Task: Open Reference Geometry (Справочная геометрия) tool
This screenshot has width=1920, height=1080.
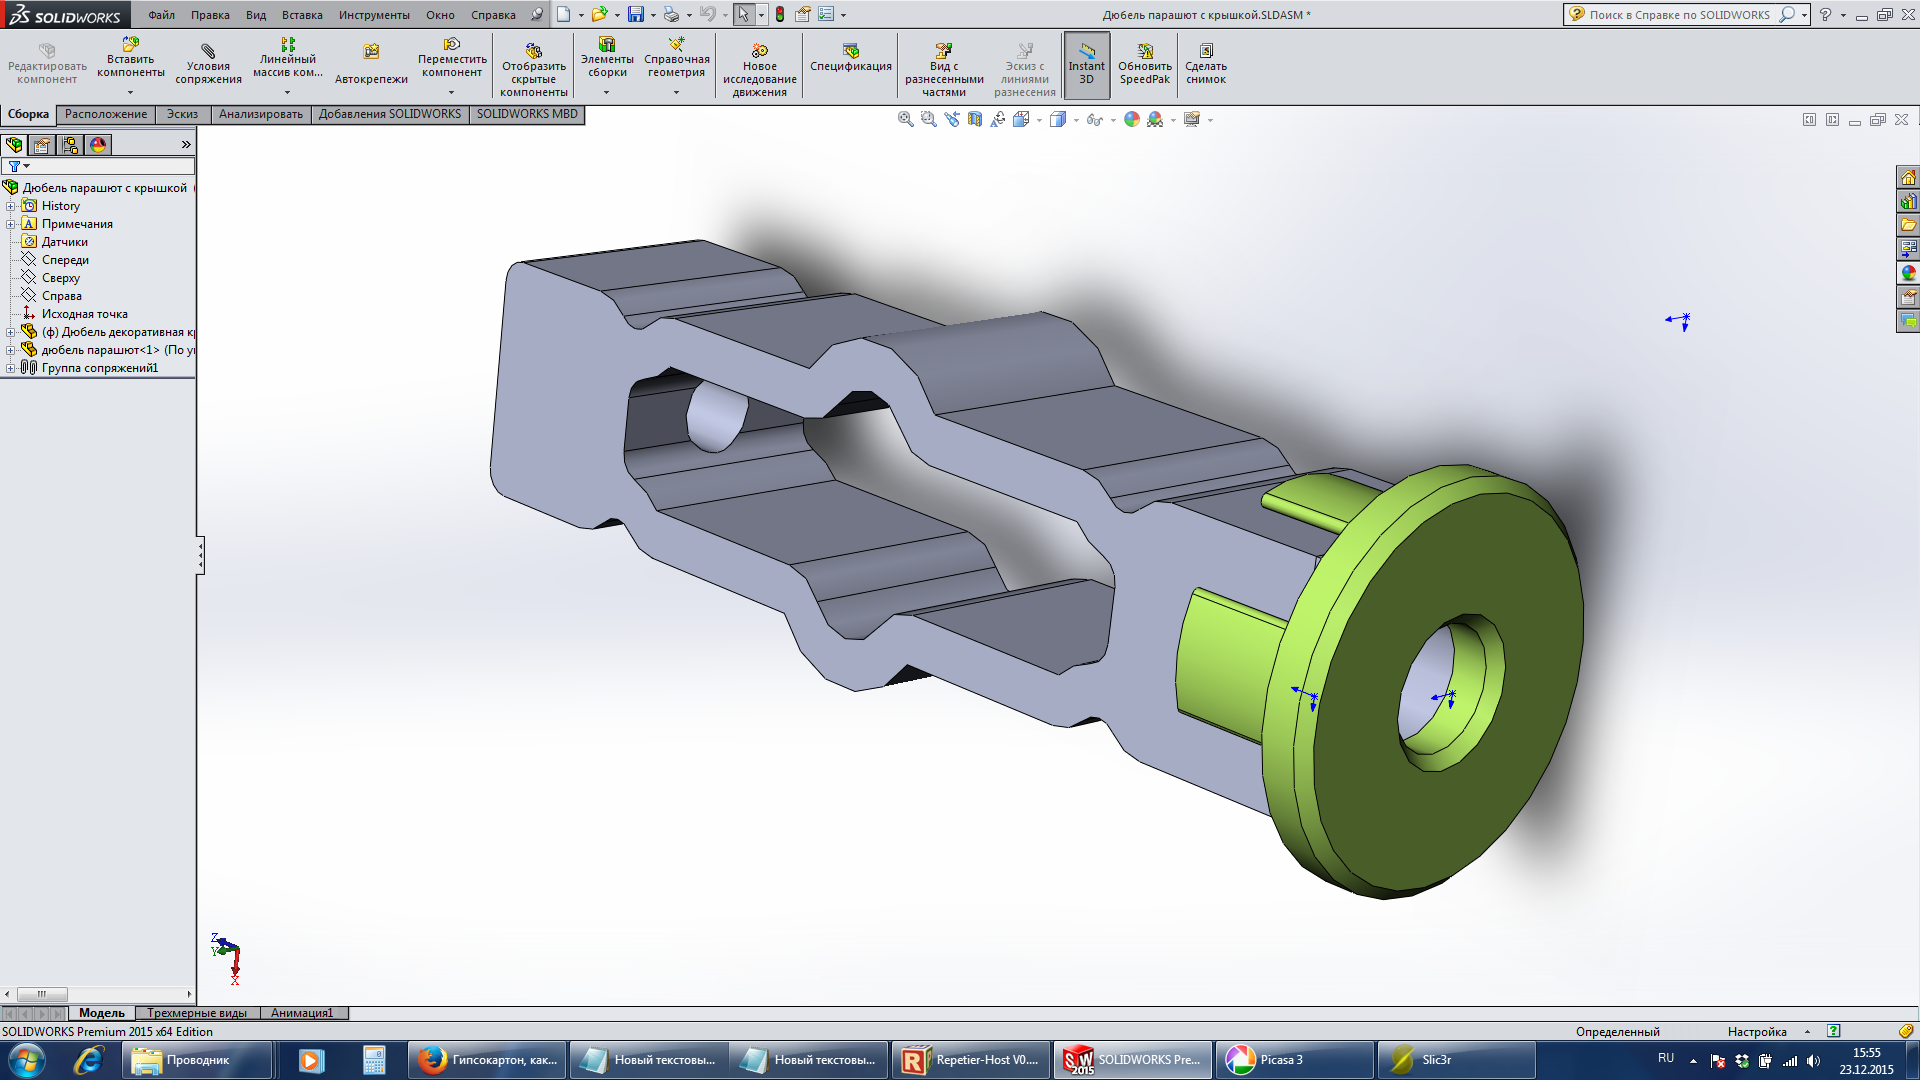Action: pos(677,60)
